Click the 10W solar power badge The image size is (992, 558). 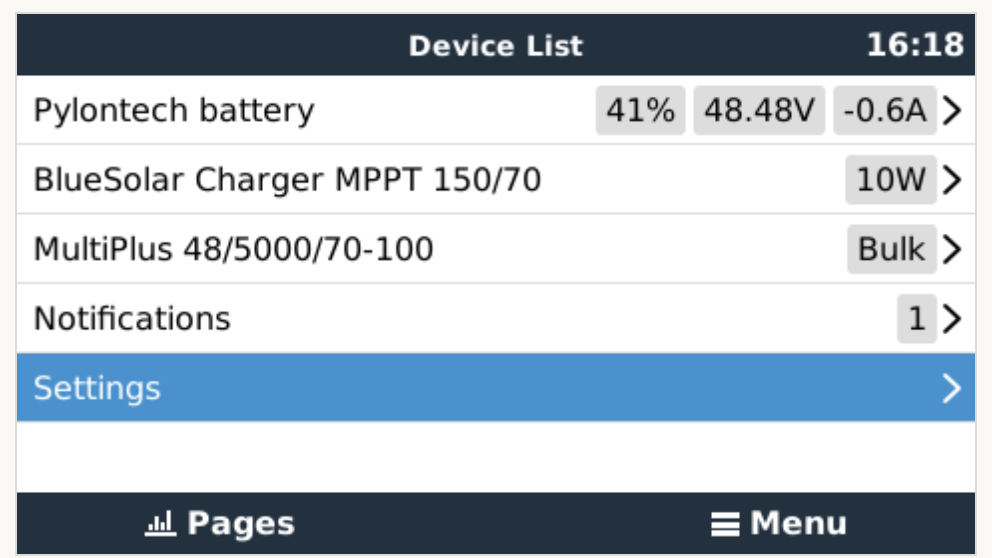click(x=890, y=180)
